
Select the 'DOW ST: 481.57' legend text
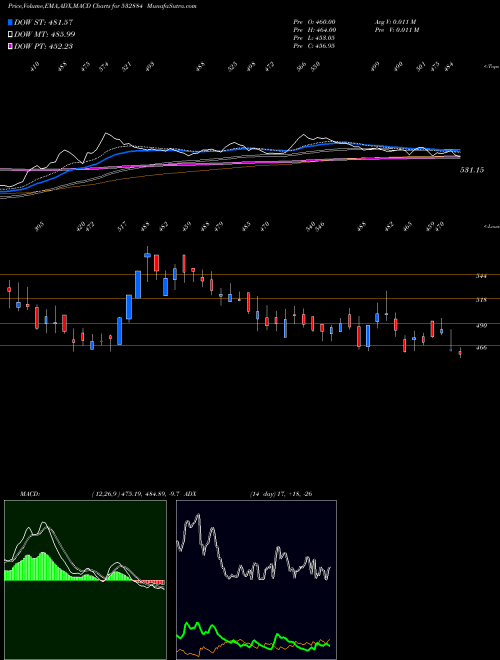(44, 22)
